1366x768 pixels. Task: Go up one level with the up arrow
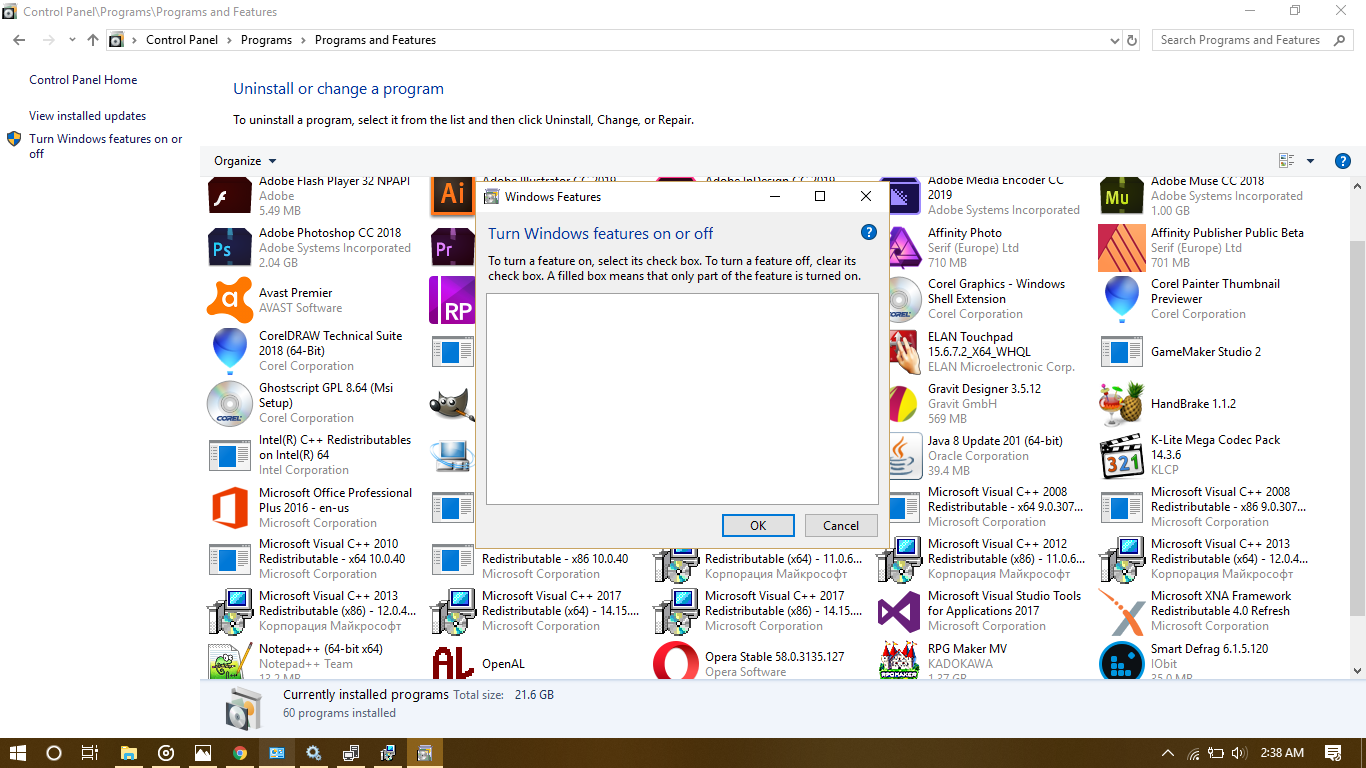[93, 40]
